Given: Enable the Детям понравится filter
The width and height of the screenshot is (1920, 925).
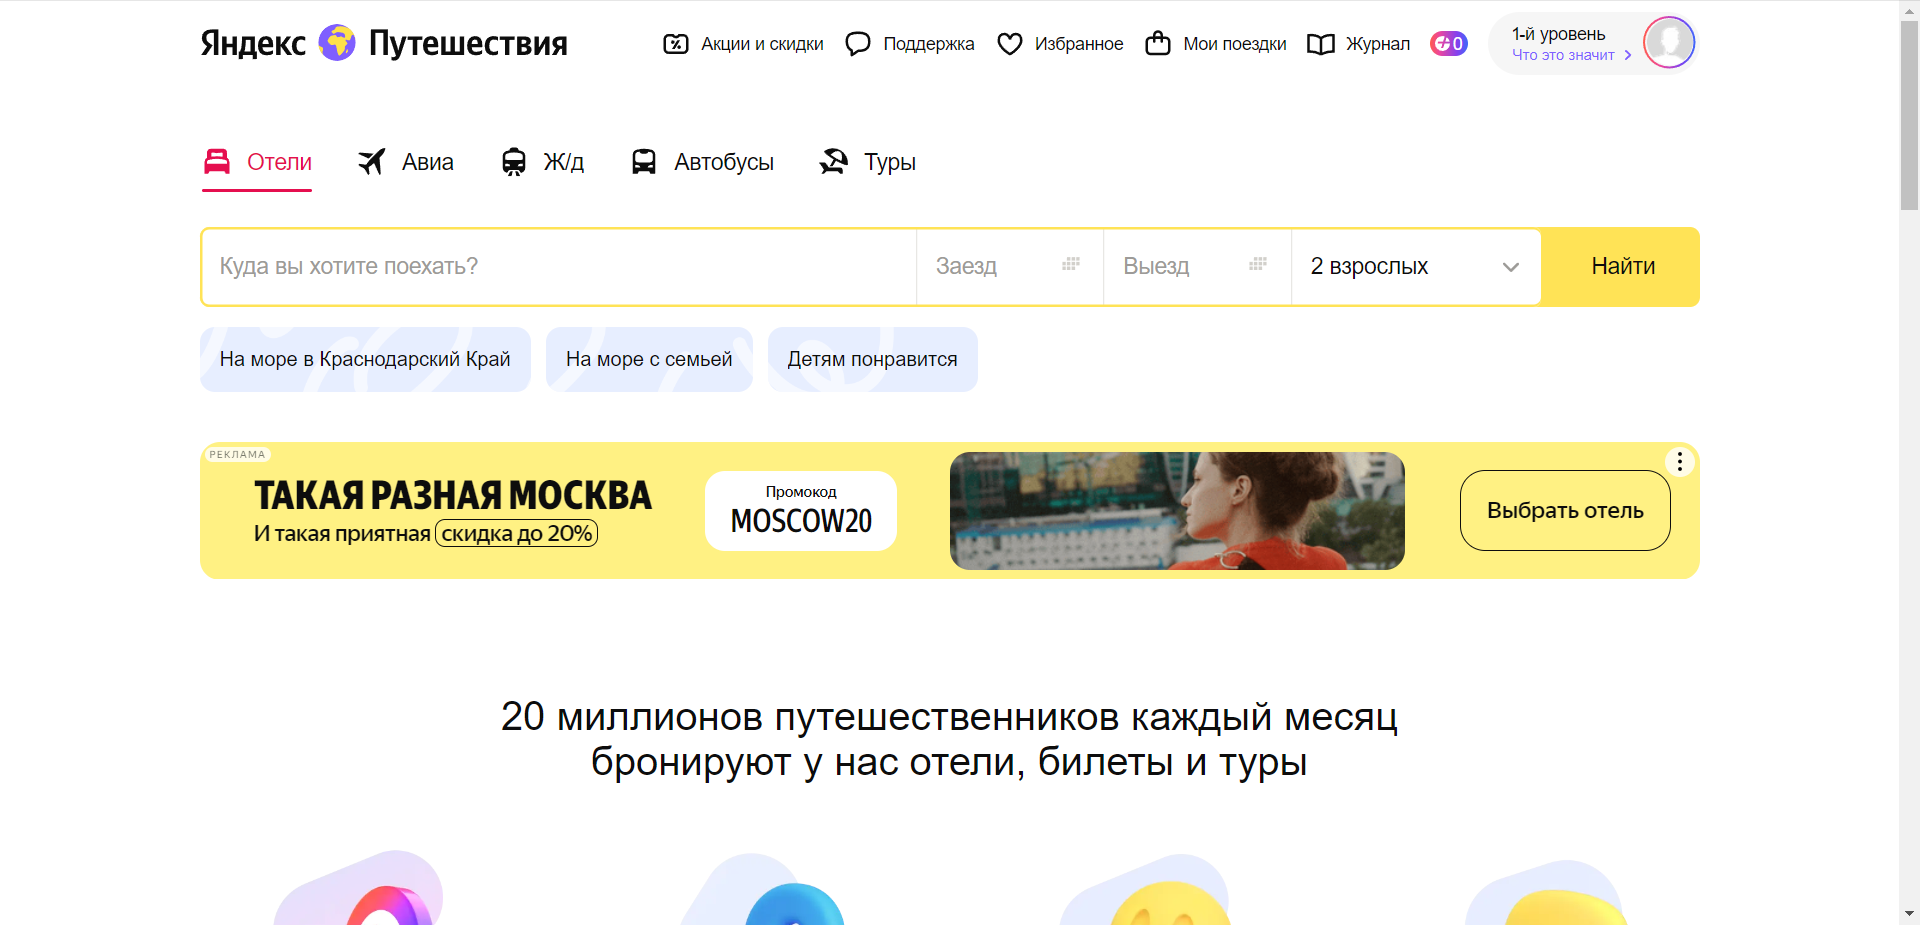Looking at the screenshot, I should (x=872, y=358).
